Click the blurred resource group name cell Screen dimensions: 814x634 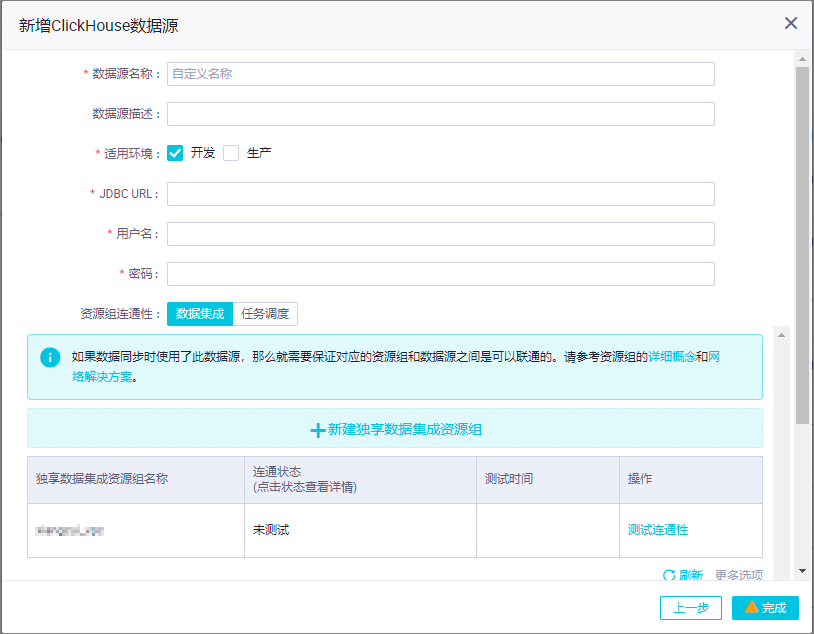[136, 530]
